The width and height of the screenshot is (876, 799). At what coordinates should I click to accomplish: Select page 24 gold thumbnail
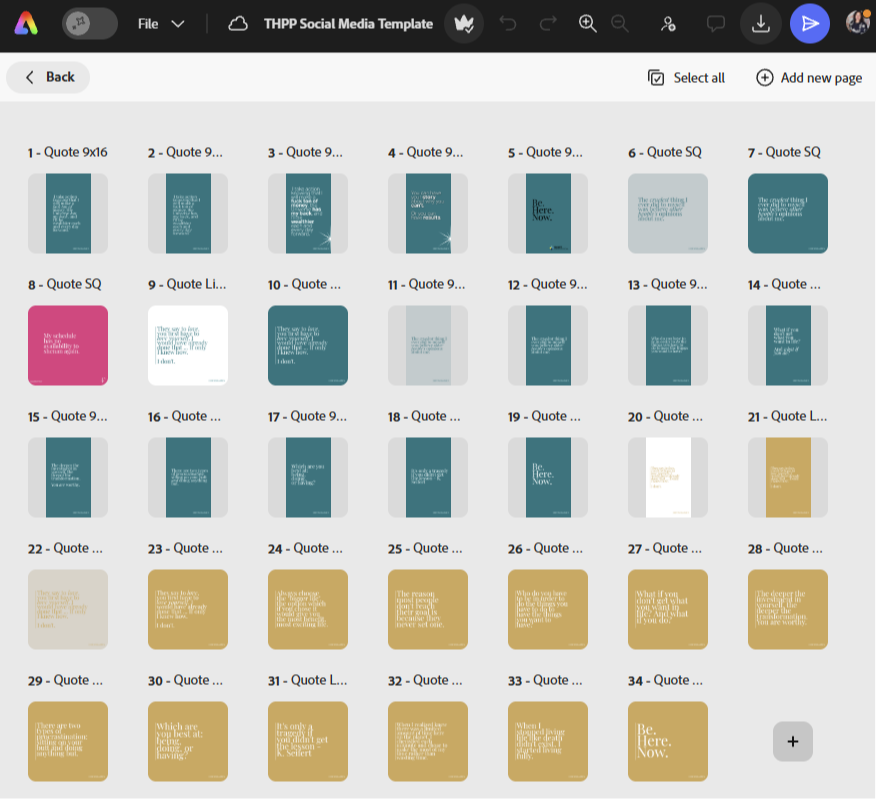click(308, 610)
